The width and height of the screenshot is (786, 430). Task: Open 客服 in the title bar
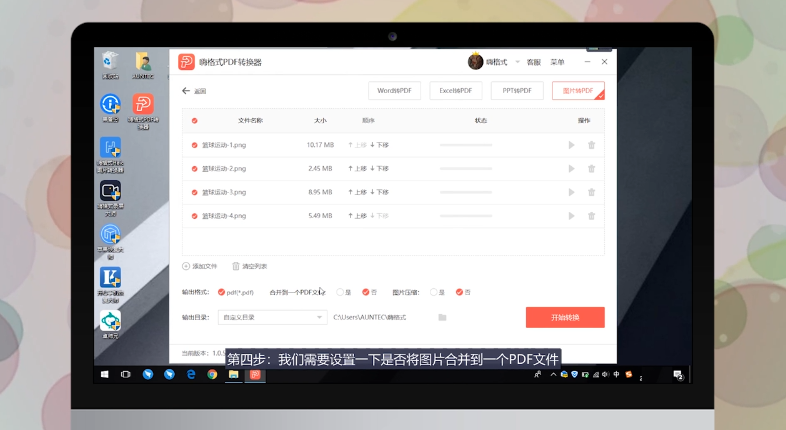534,62
